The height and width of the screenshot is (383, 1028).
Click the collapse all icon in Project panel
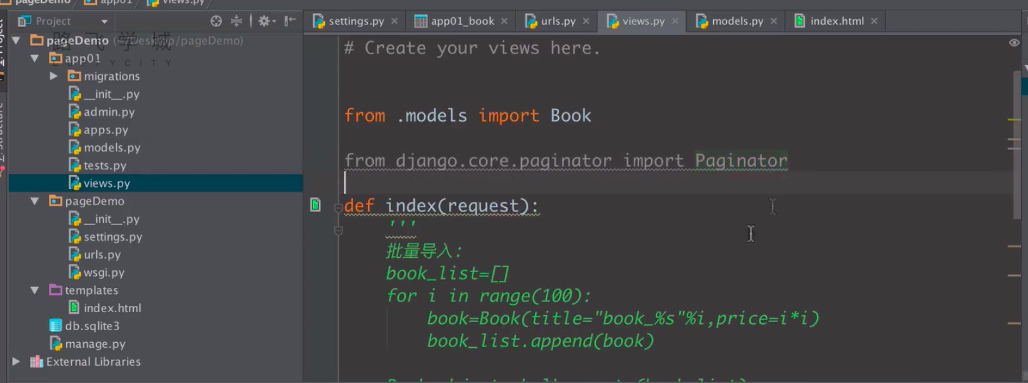pos(237,21)
